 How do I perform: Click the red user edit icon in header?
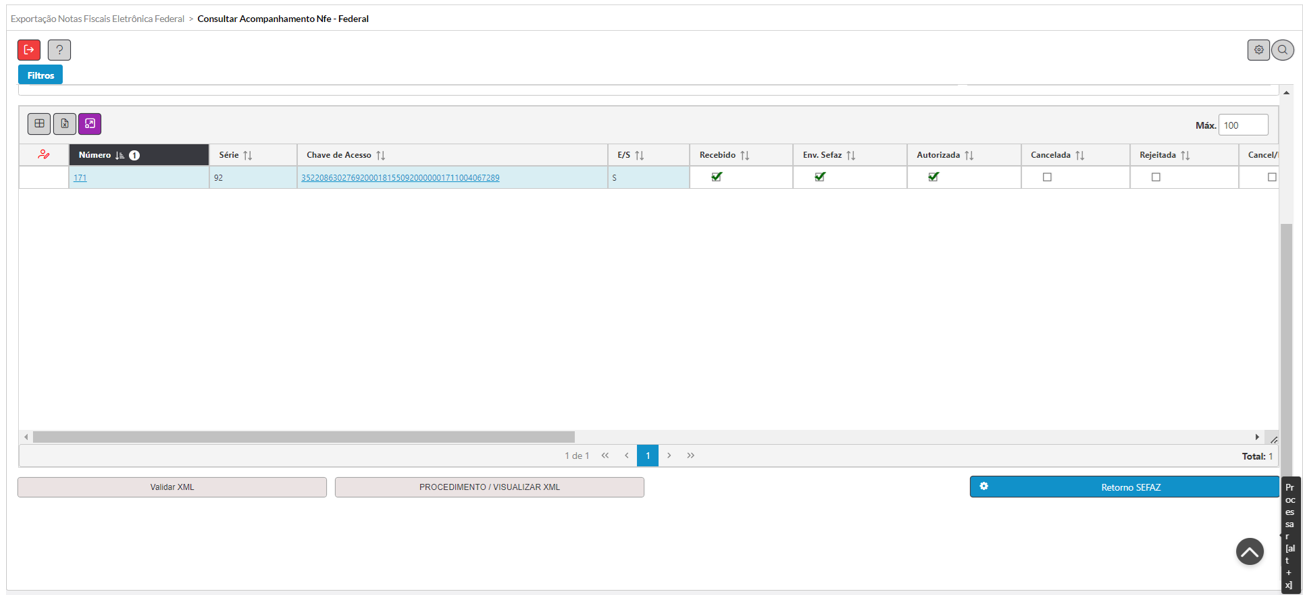43,155
